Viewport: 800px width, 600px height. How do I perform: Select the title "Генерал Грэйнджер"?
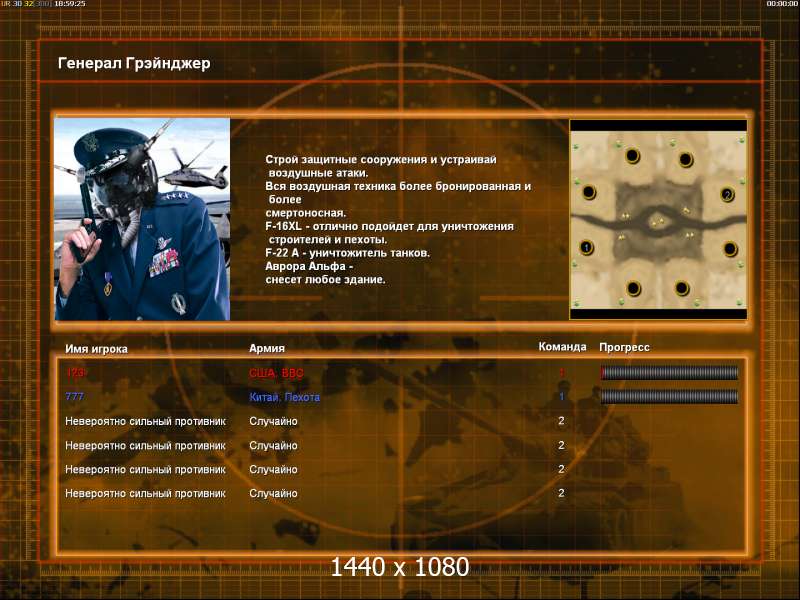[134, 64]
